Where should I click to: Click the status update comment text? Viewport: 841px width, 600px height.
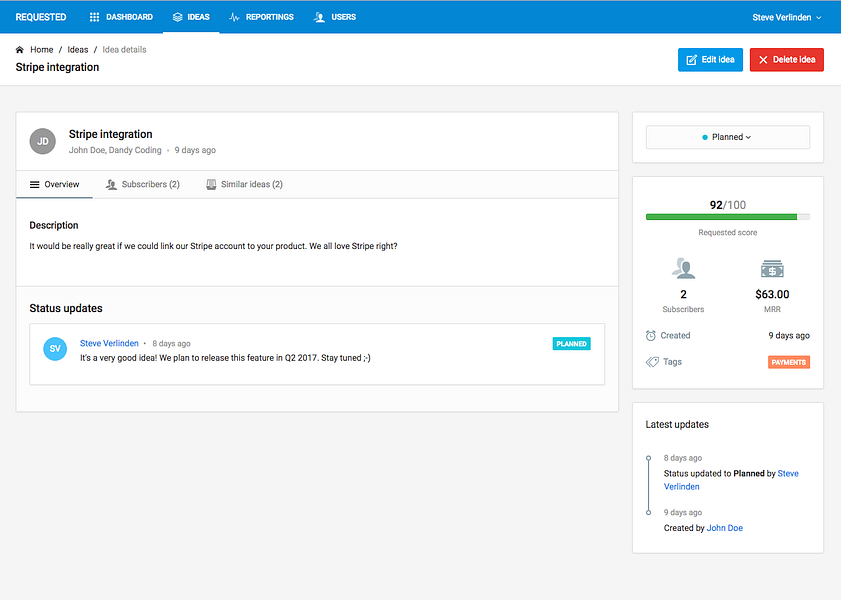pyautogui.click(x=225, y=358)
